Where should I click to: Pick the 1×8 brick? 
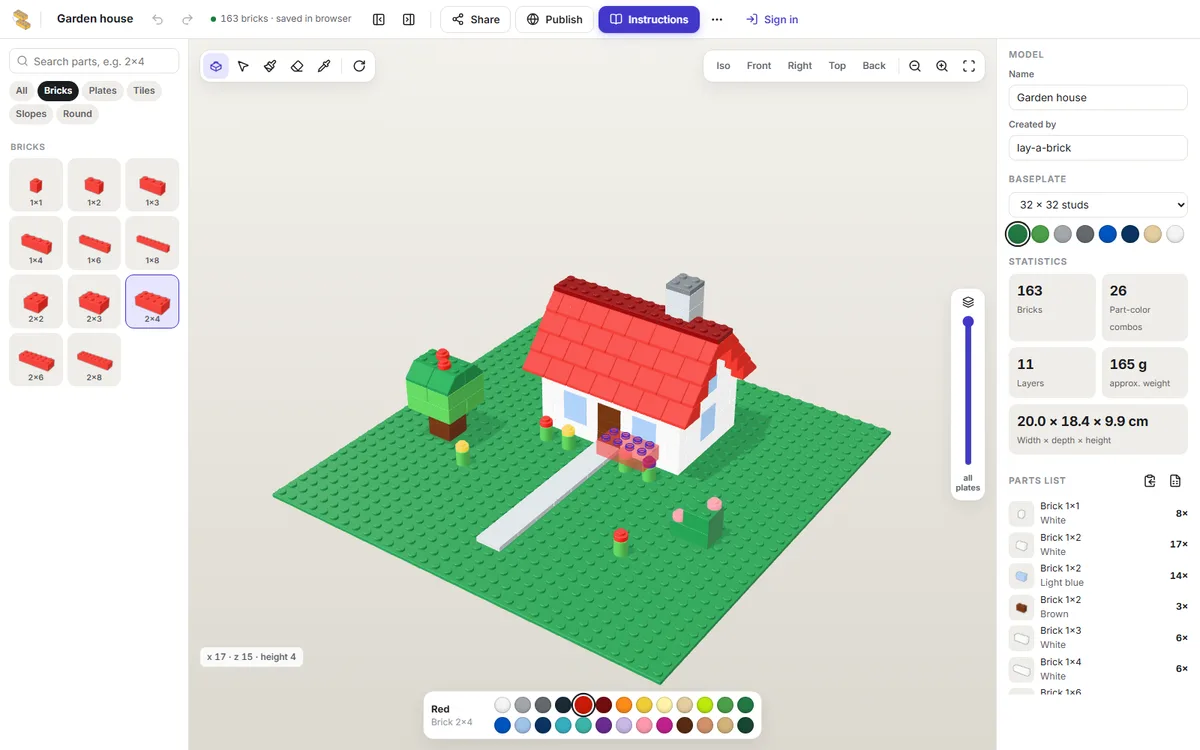click(x=152, y=243)
